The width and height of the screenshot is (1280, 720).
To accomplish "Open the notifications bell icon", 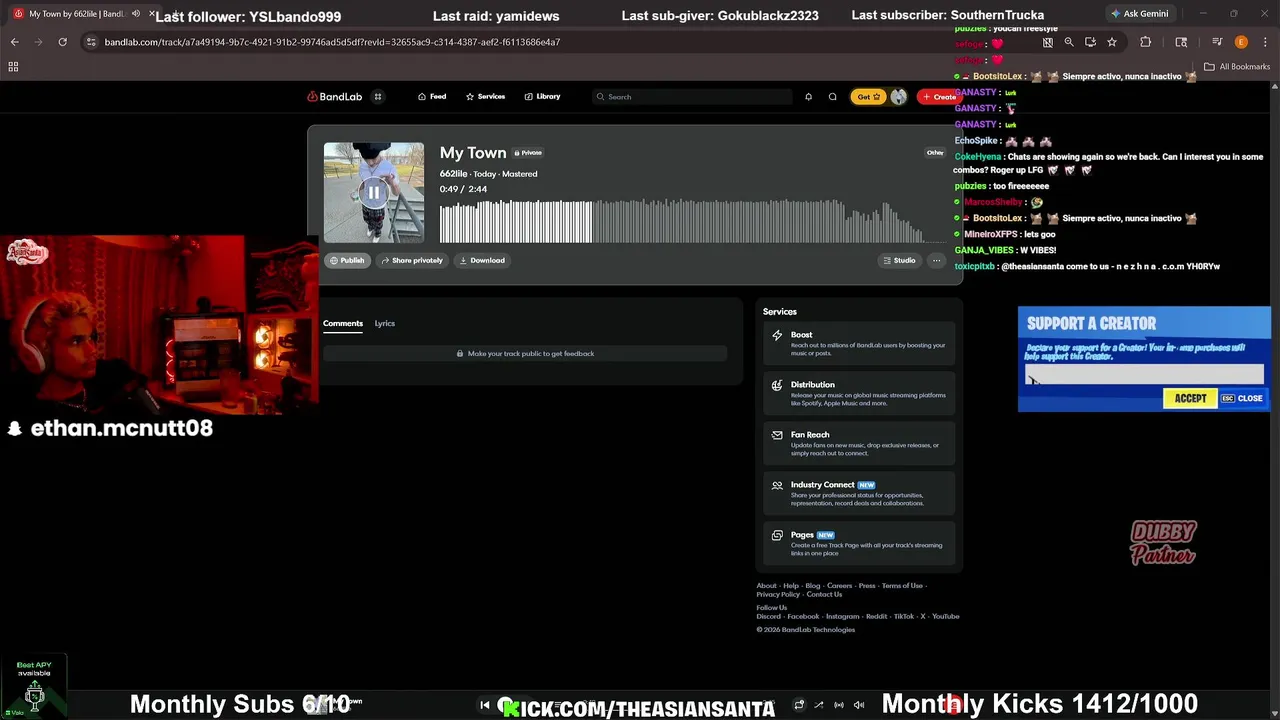I will click(x=808, y=97).
